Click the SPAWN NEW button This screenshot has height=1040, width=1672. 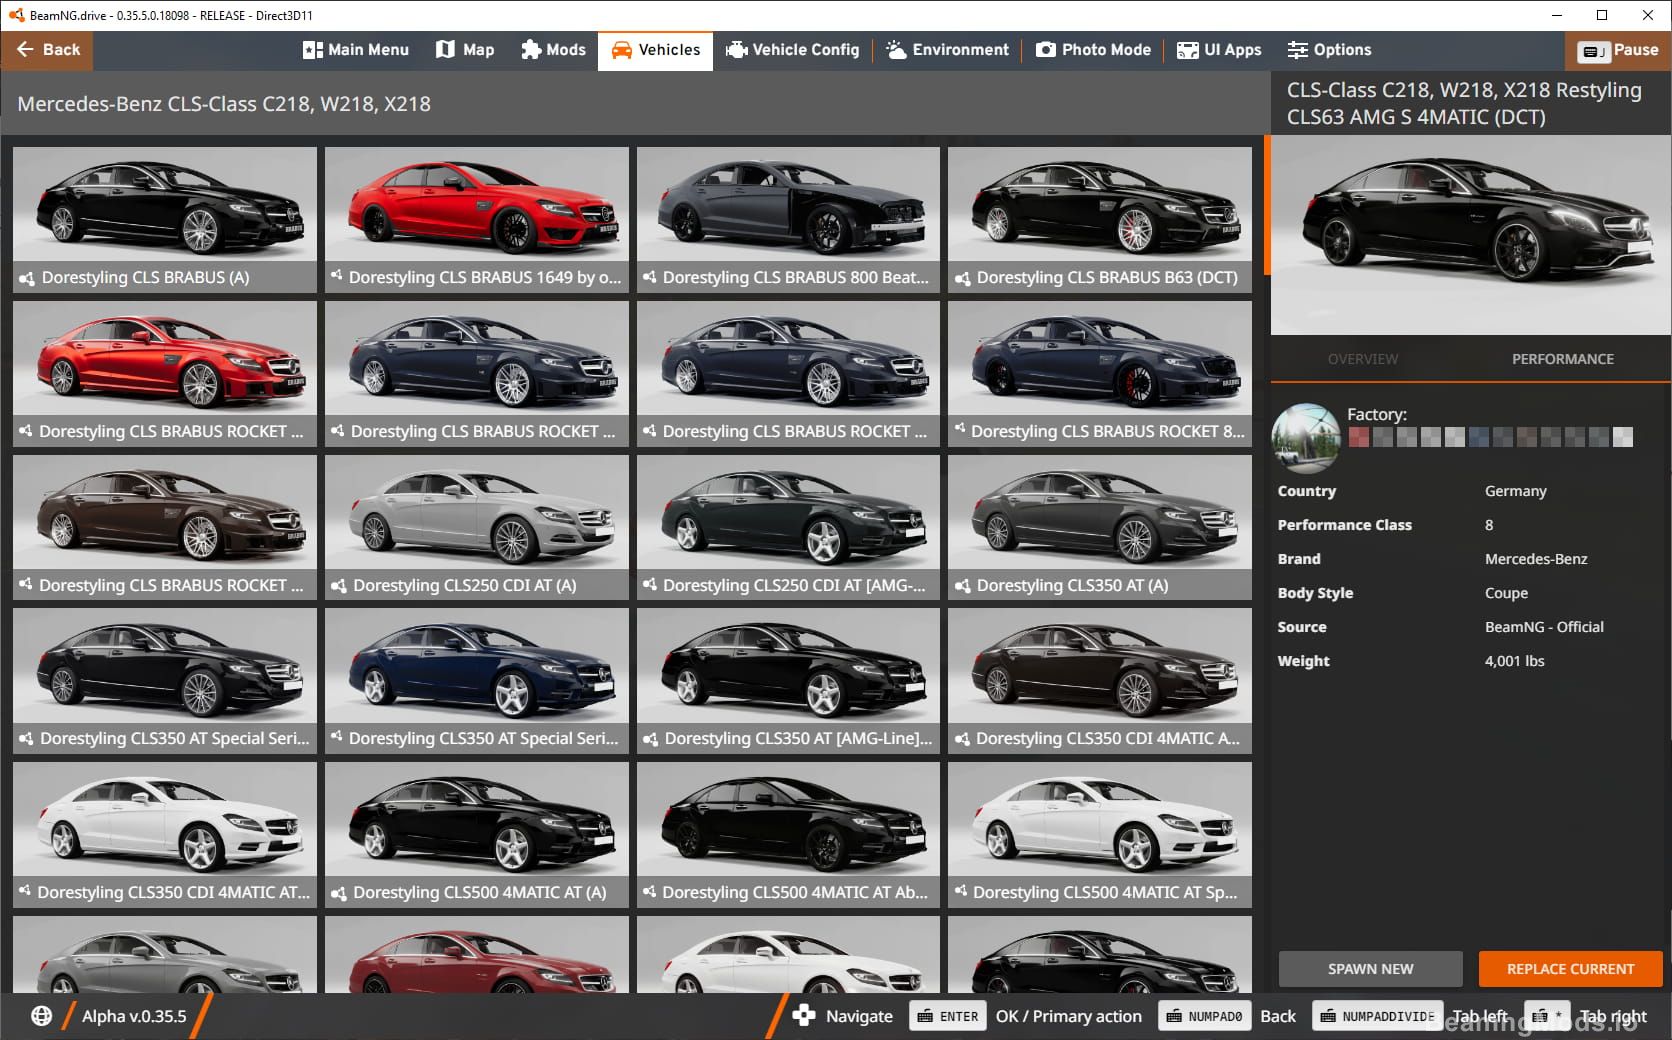[x=1370, y=969]
